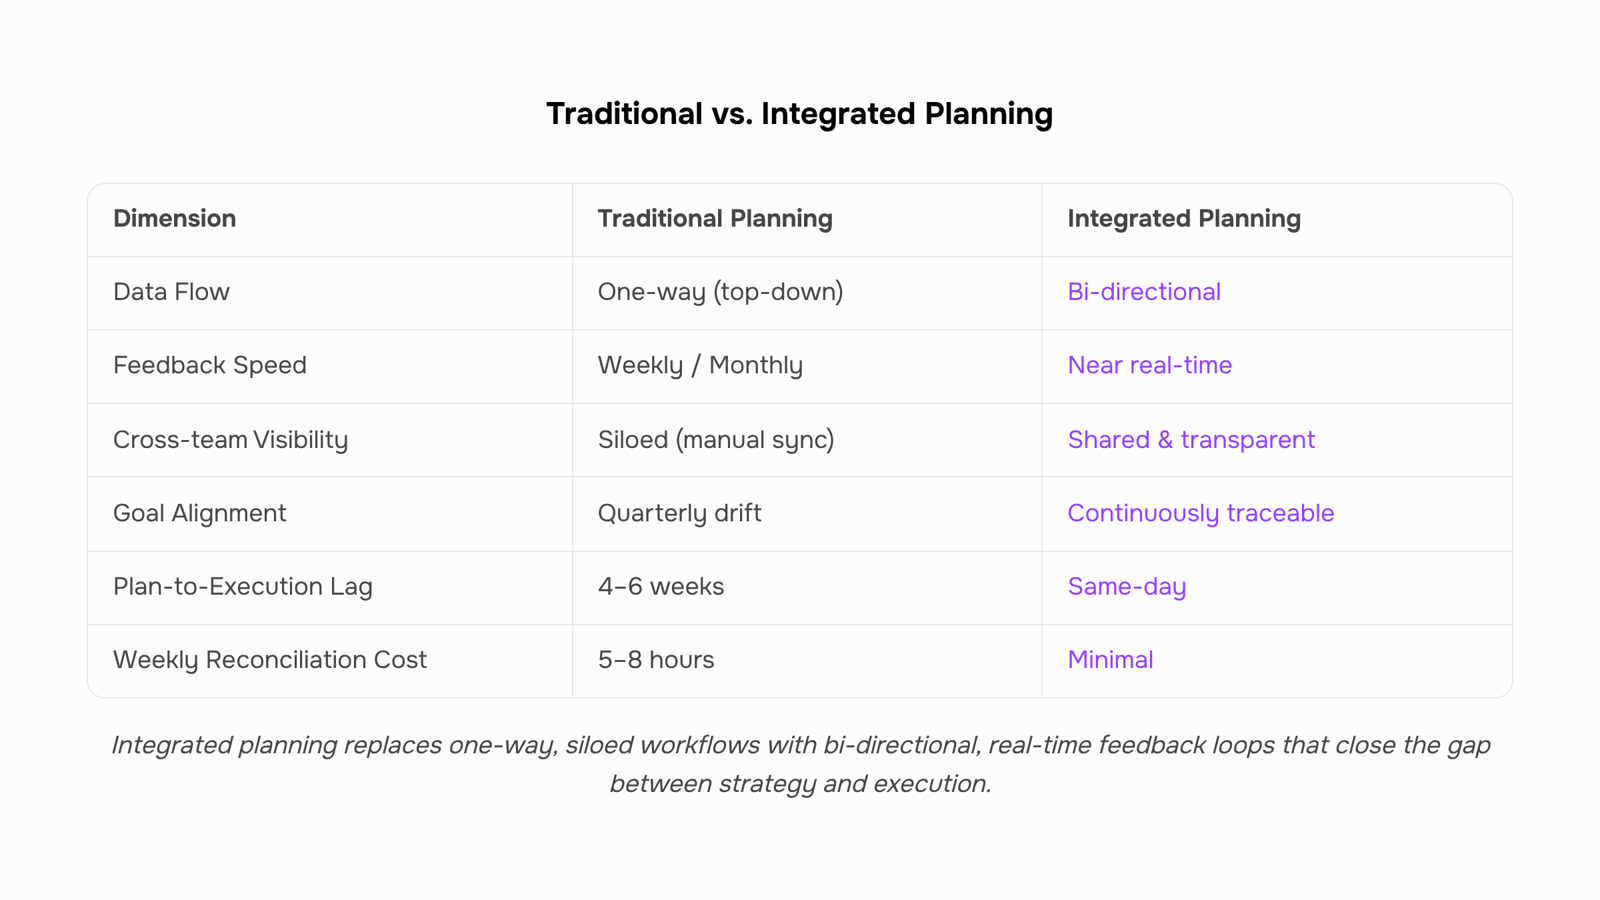Click the Cross-team Visibility row label
The height and width of the screenshot is (900, 1600).
230,440
